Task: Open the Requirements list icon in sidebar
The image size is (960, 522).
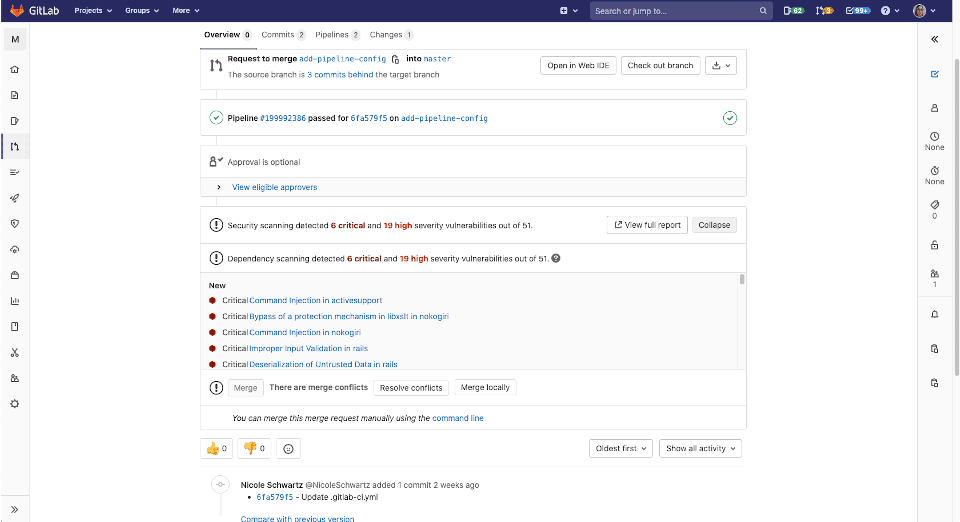Action: coord(15,172)
